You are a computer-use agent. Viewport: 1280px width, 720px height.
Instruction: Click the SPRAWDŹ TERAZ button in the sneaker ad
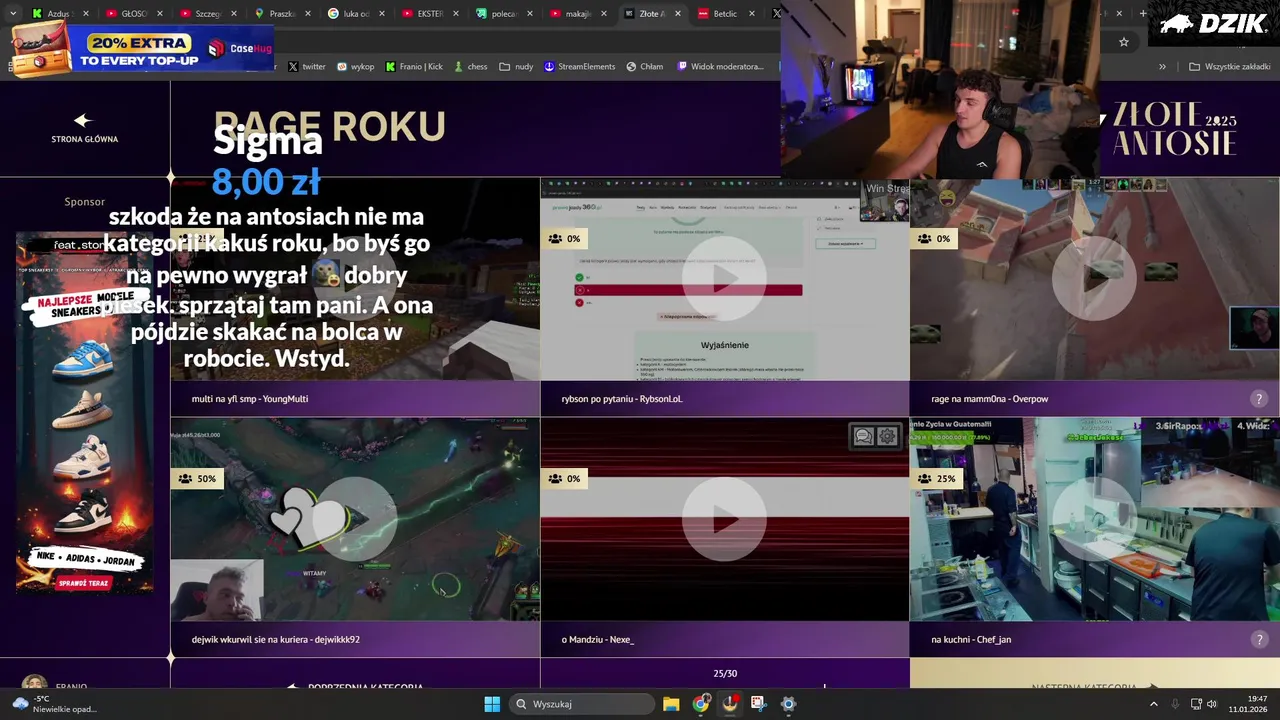84,583
